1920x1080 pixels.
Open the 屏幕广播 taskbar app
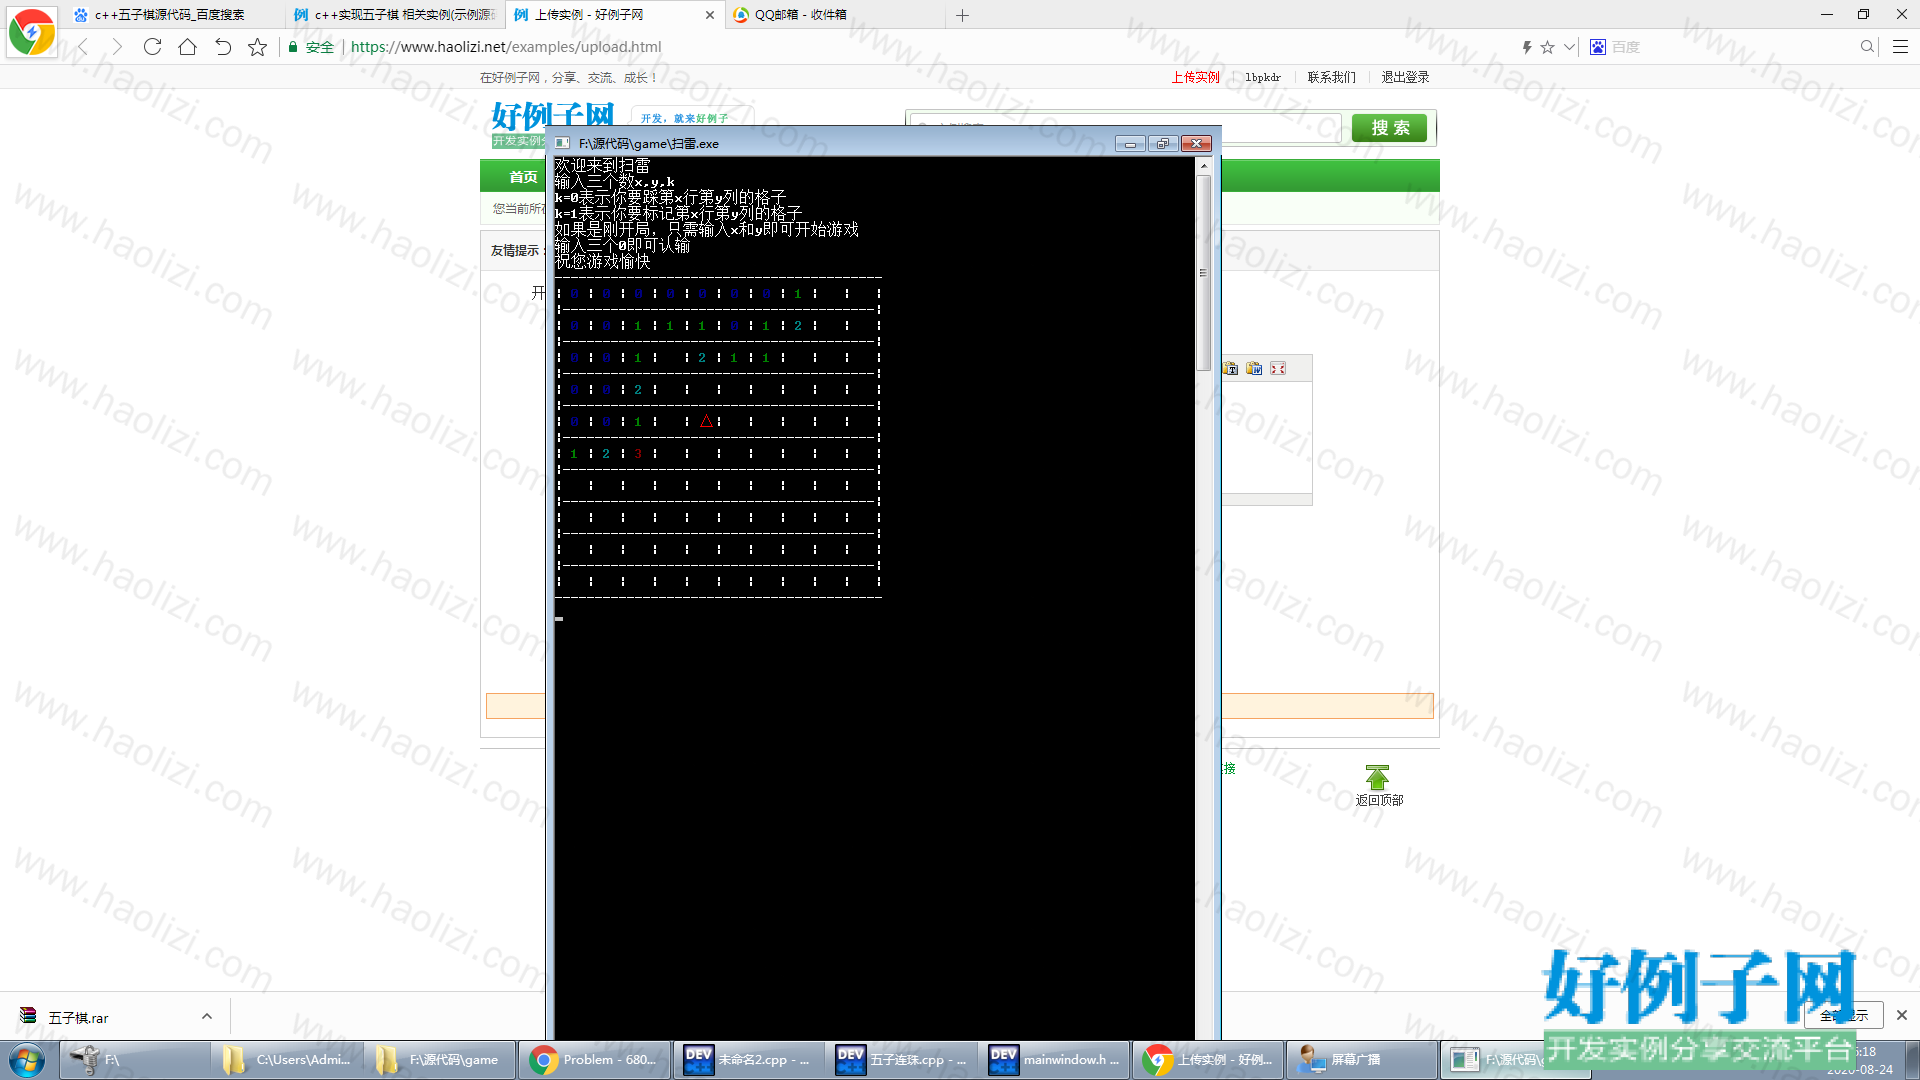(1361, 1060)
